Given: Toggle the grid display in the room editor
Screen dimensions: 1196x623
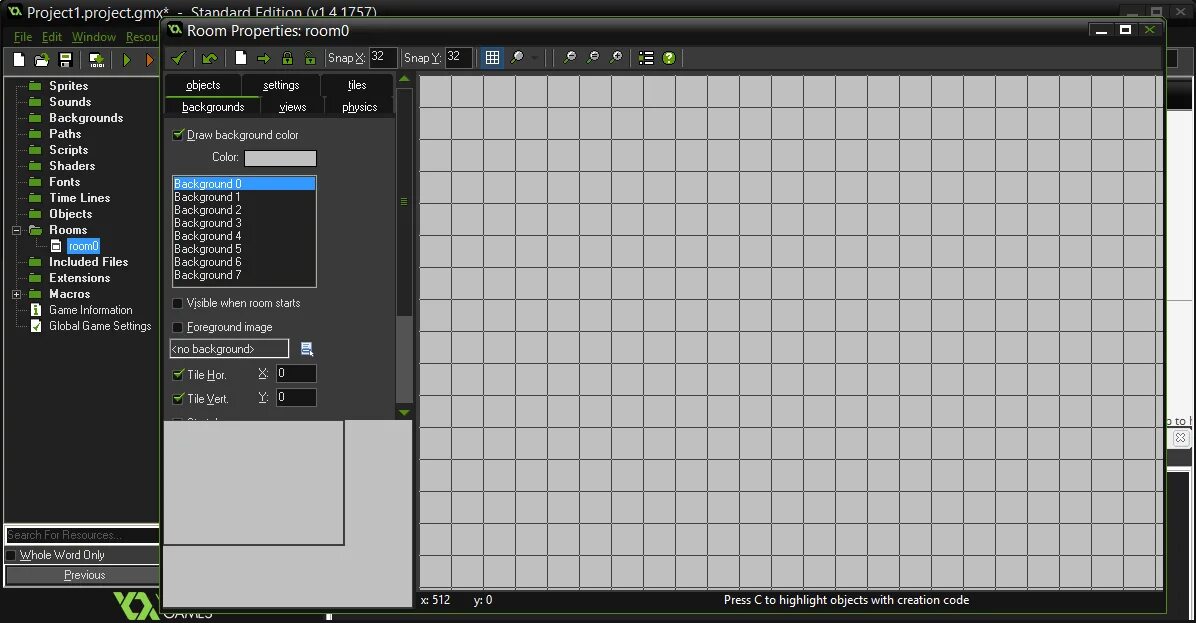Looking at the screenshot, I should point(492,58).
